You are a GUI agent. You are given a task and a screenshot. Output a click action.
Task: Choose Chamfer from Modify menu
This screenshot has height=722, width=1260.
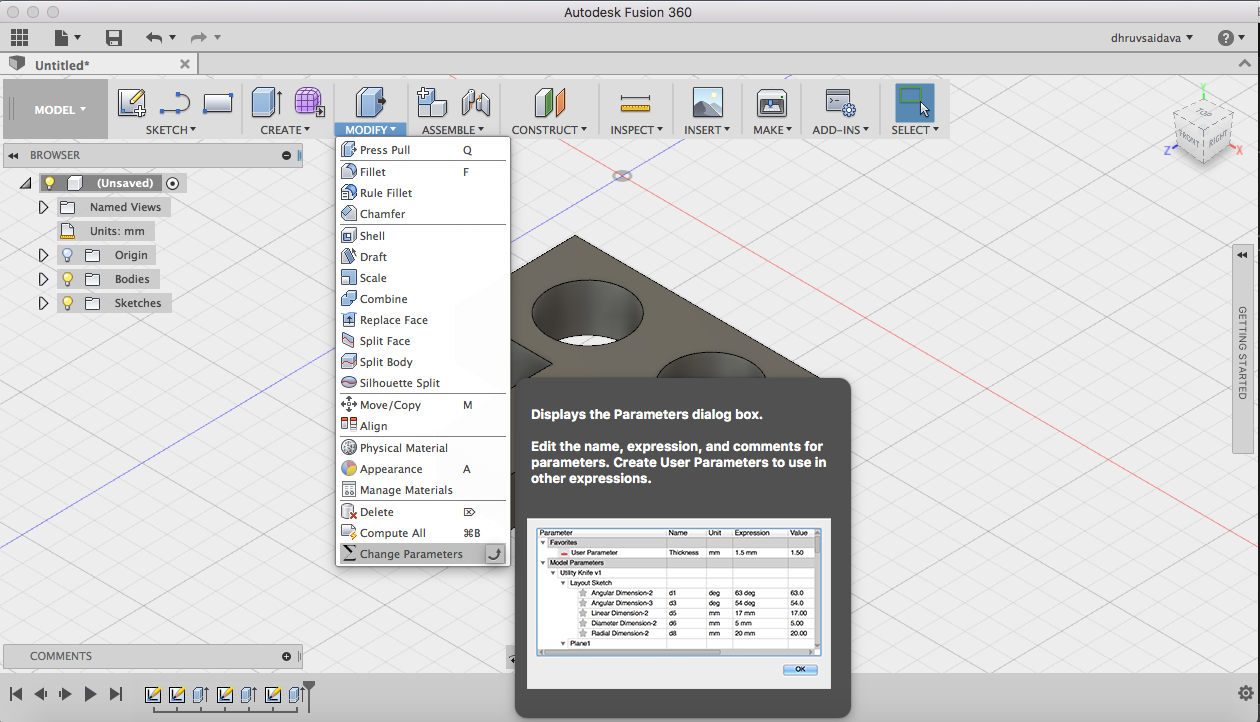423,214
